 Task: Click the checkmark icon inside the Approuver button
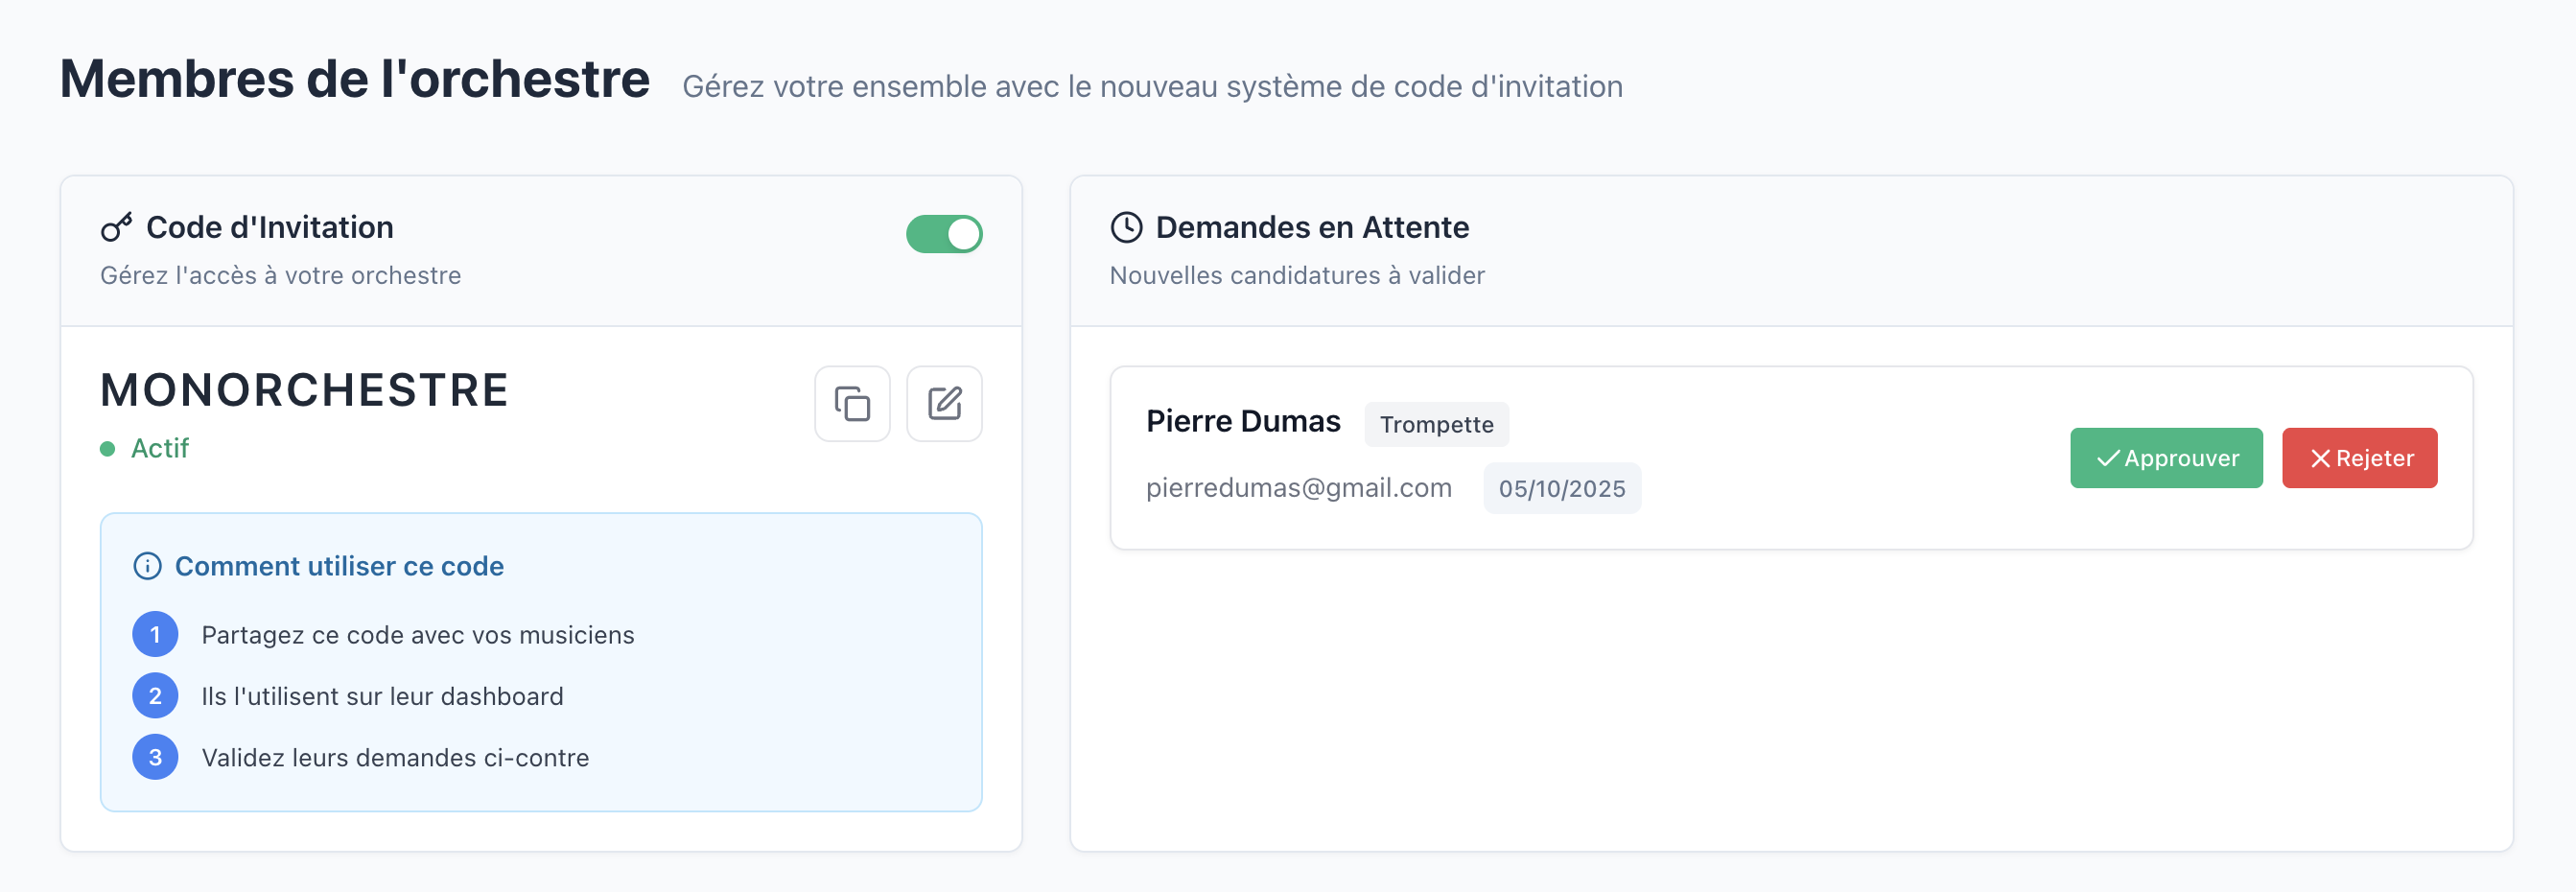pyautogui.click(x=2110, y=458)
